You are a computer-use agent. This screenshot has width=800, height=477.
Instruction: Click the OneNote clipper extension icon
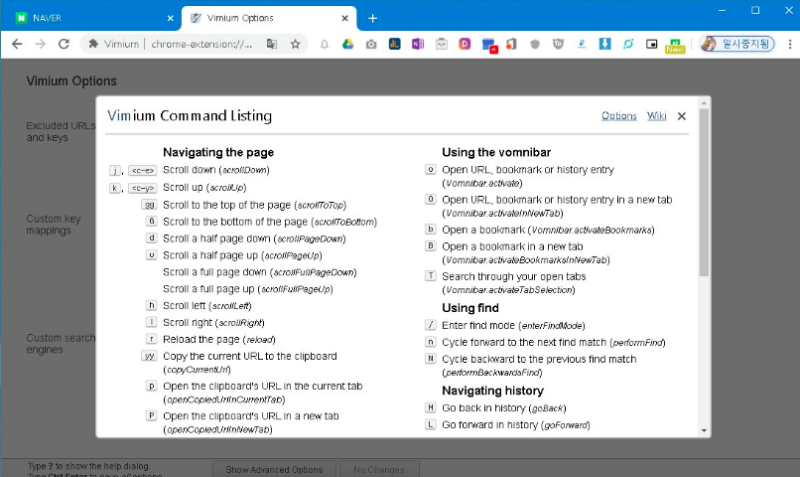(417, 44)
